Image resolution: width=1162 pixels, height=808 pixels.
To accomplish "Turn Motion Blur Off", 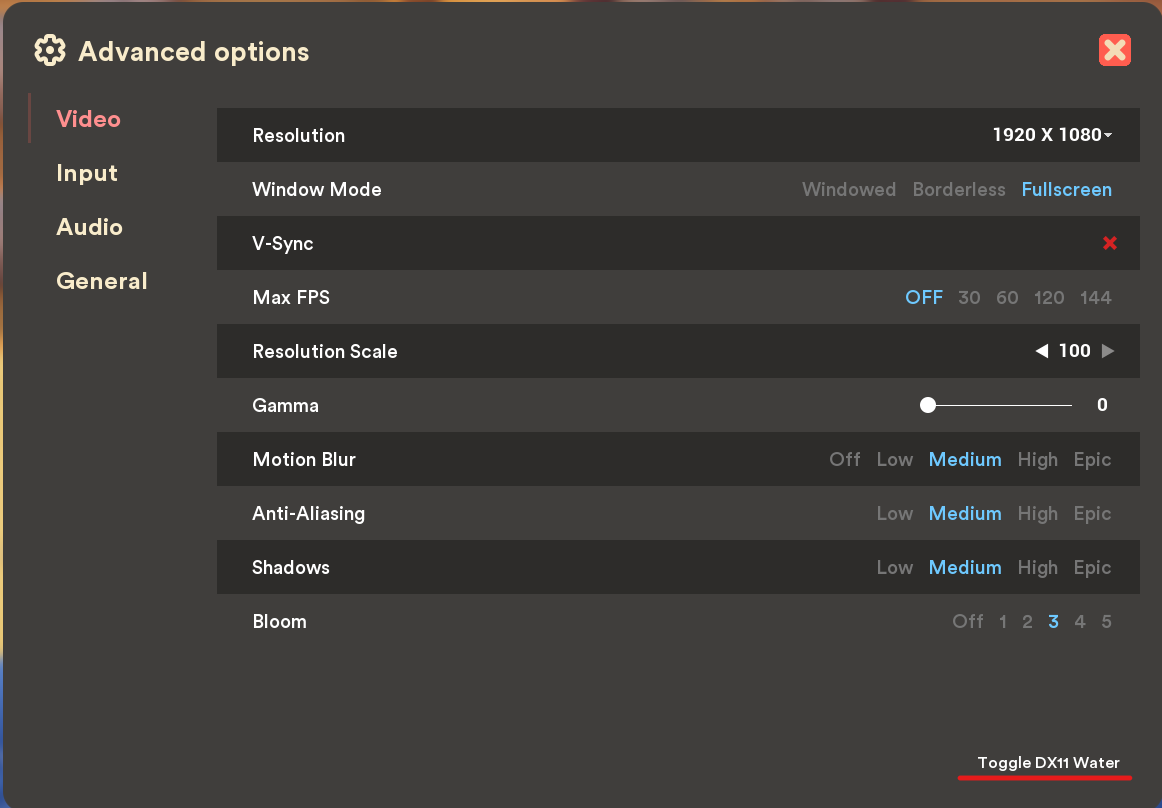I will [x=844, y=459].
